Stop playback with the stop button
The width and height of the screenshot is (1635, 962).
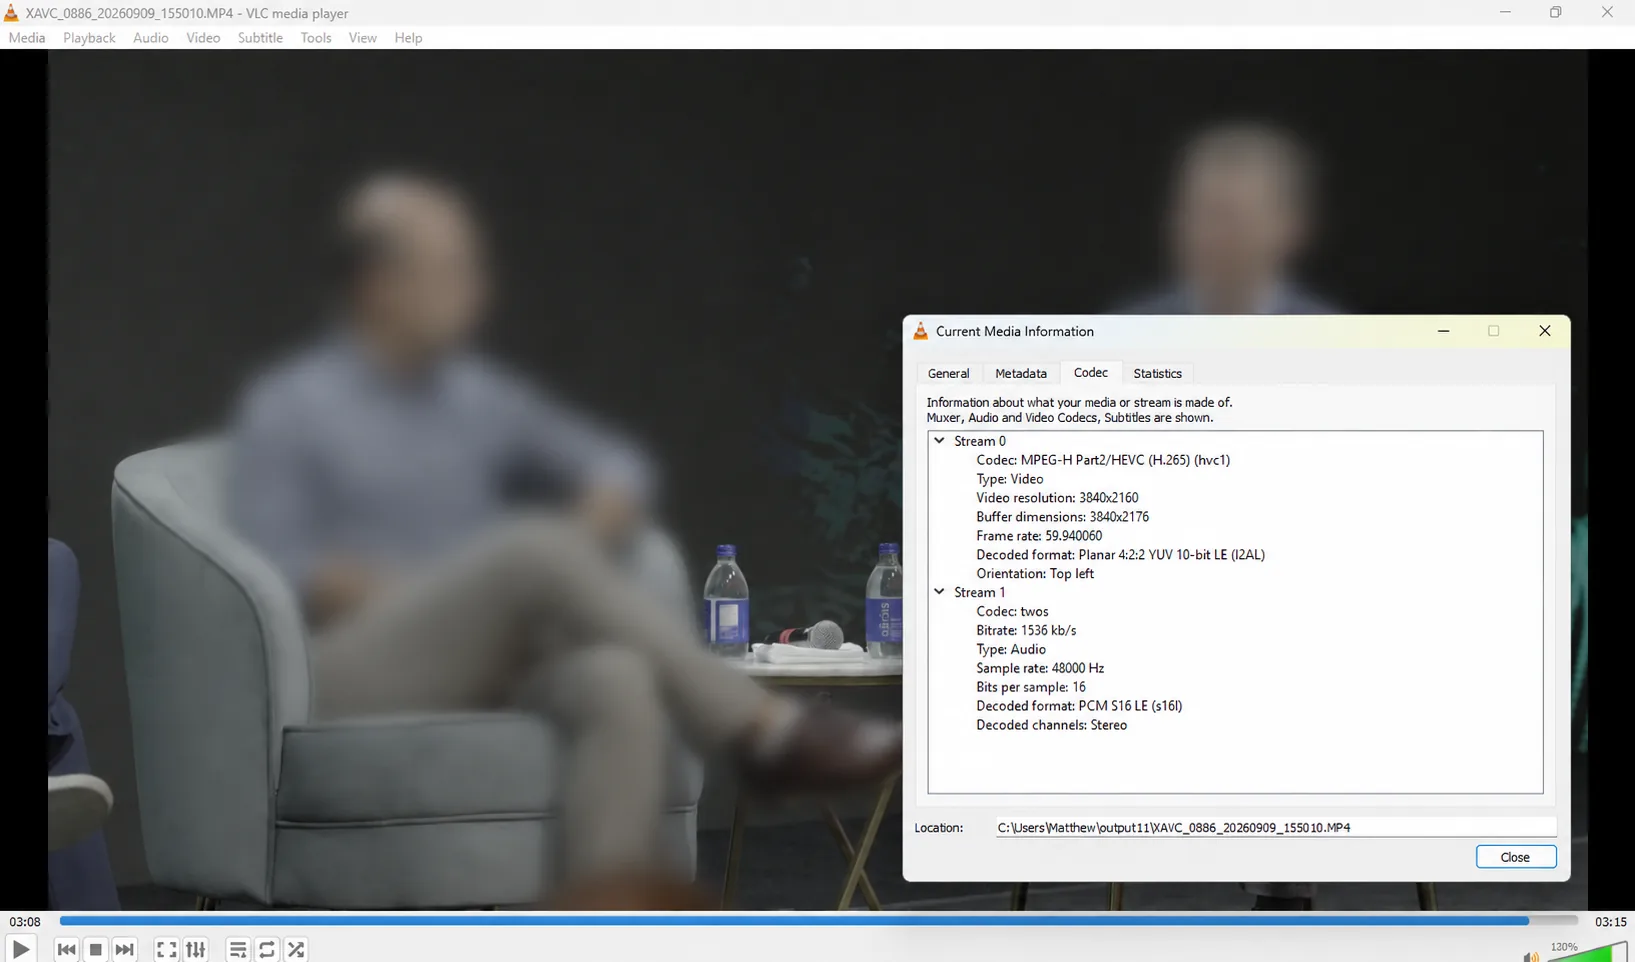96,949
